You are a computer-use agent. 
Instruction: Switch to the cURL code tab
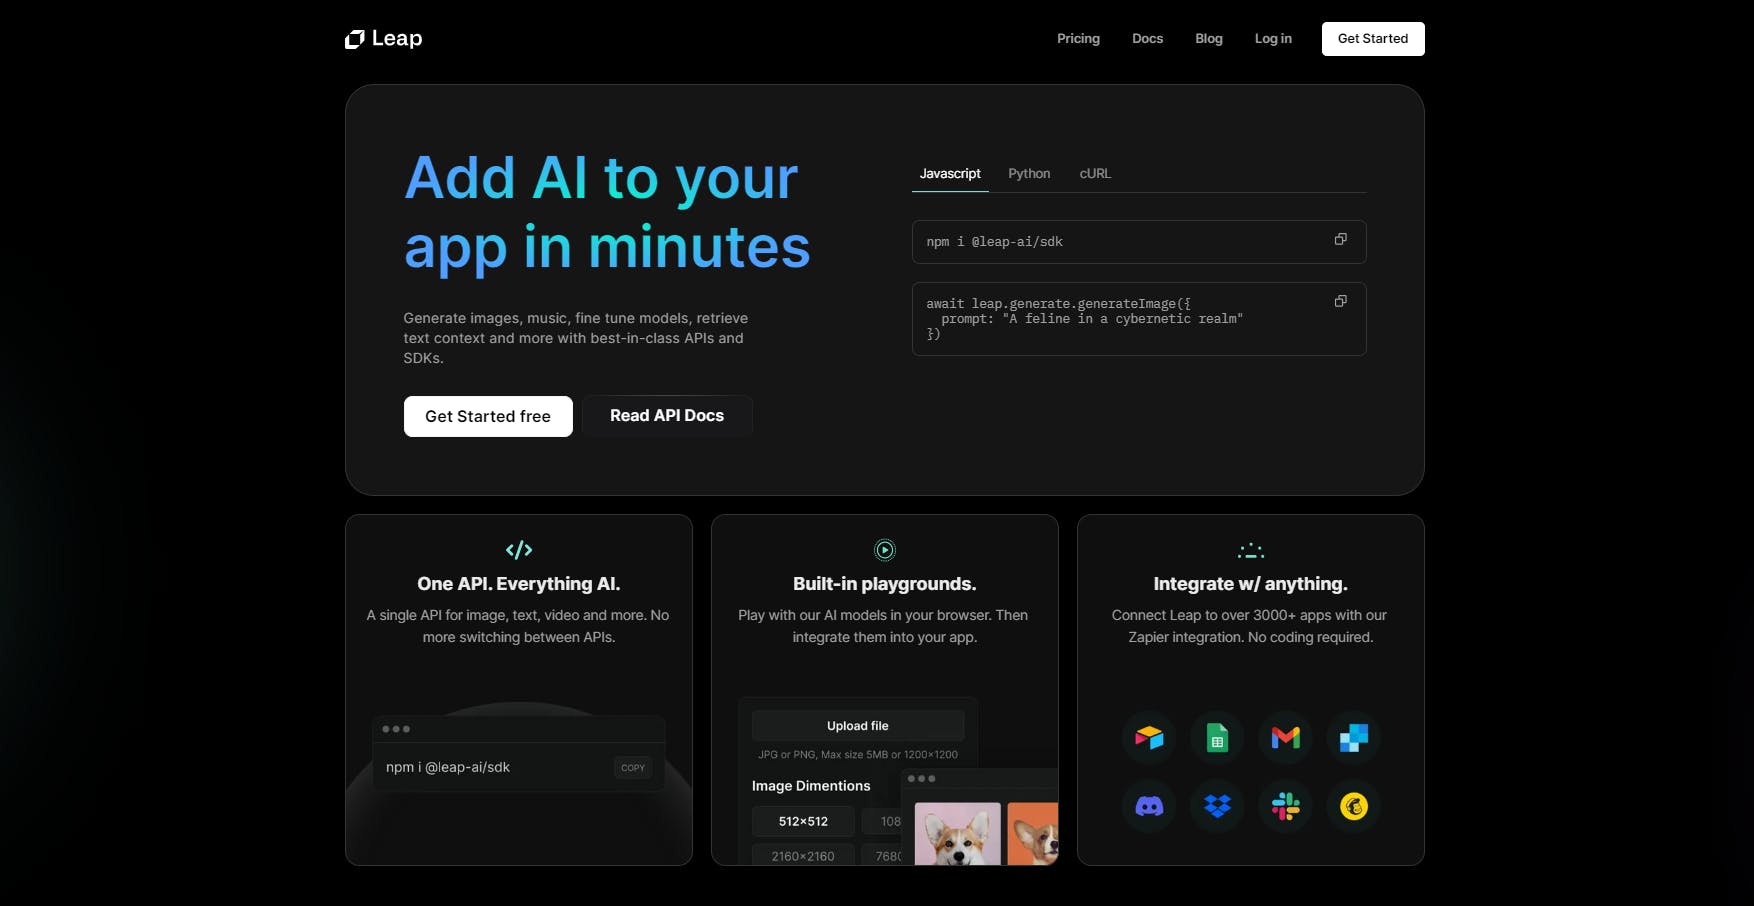(1095, 174)
